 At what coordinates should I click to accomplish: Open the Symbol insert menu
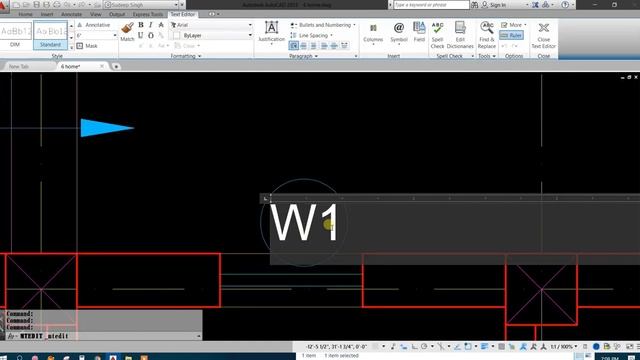tap(399, 33)
